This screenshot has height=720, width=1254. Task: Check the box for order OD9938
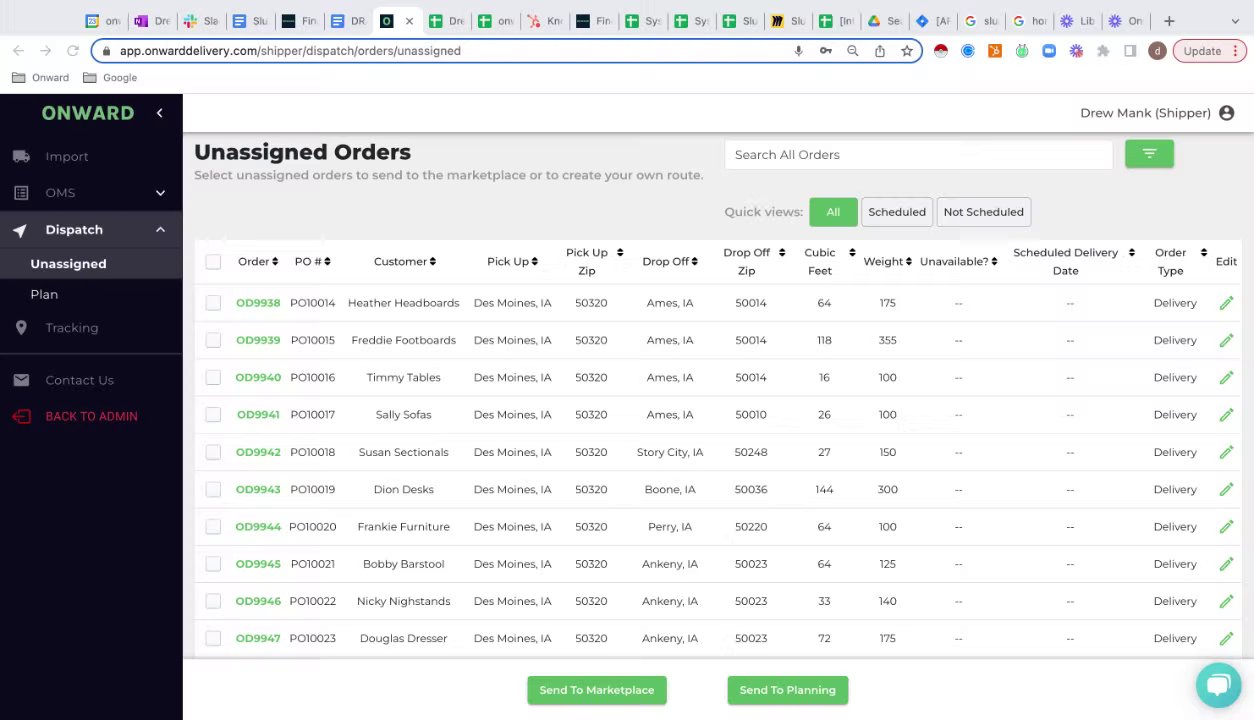pos(213,303)
